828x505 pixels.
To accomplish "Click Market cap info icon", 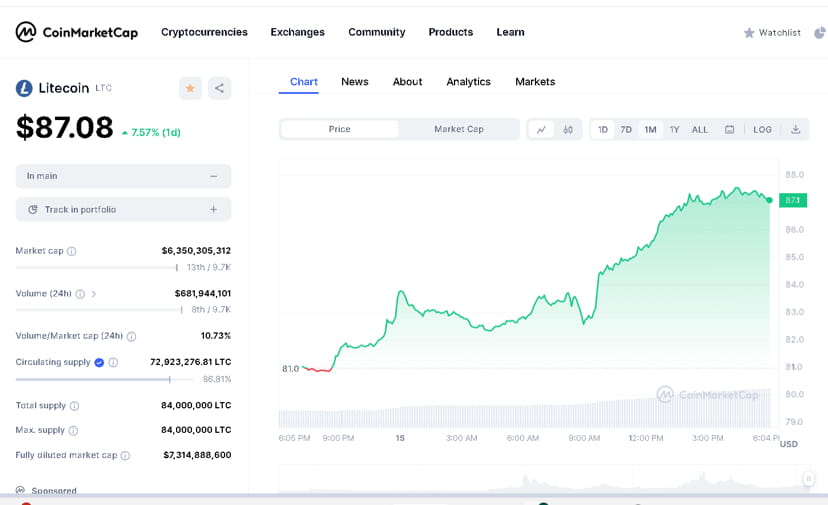I will click(72, 251).
